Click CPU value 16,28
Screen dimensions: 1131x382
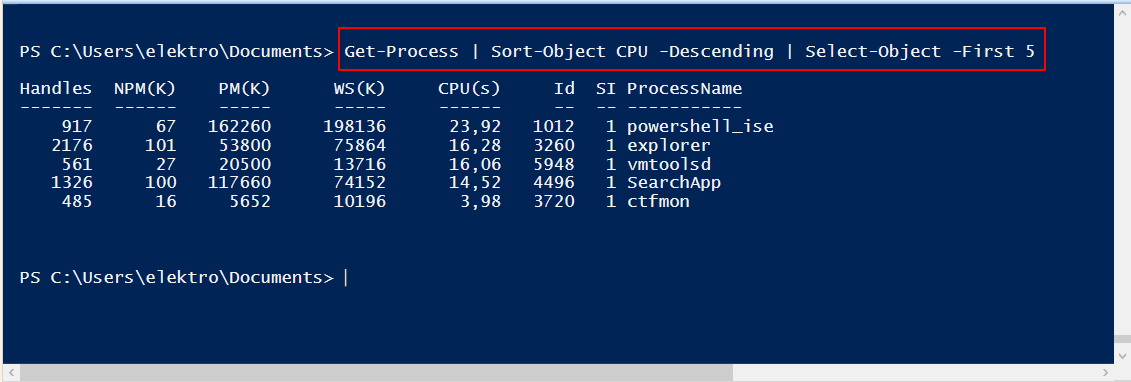click(475, 146)
